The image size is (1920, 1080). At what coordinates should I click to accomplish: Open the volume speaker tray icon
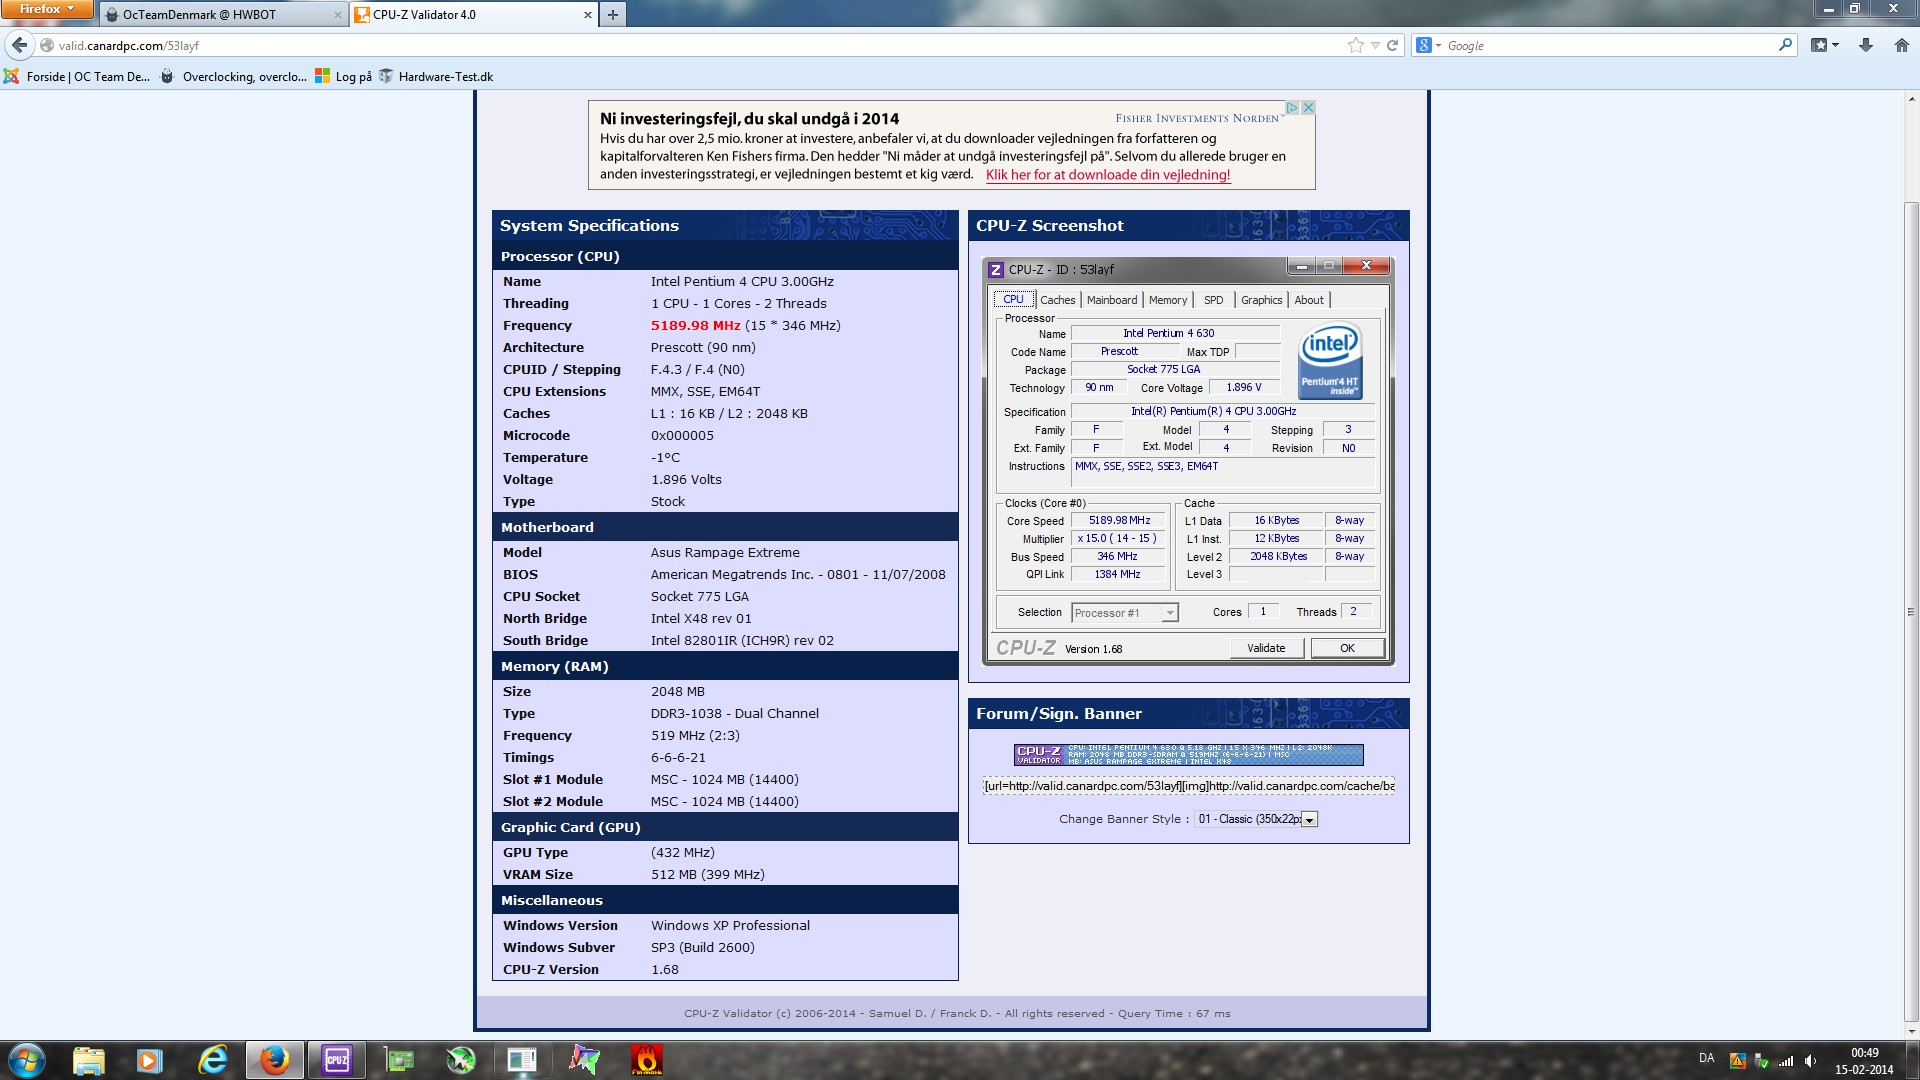[x=1810, y=1061]
